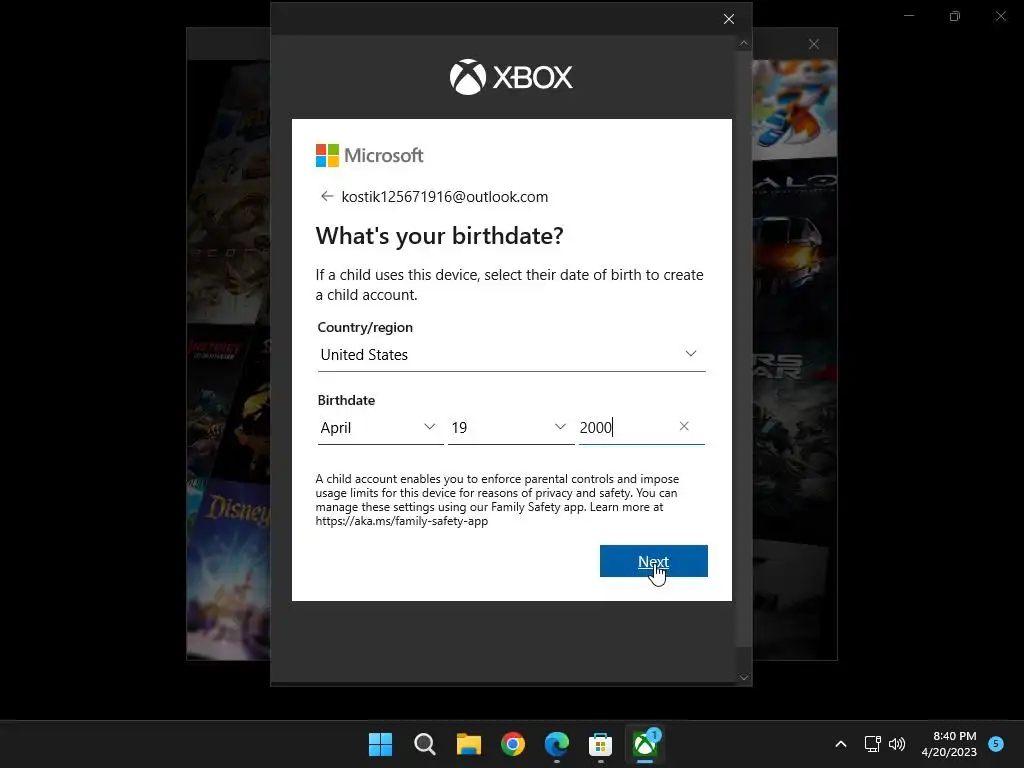Expand the birth month dropdown showing April
Image resolution: width=1024 pixels, height=768 pixels.
pos(380,428)
